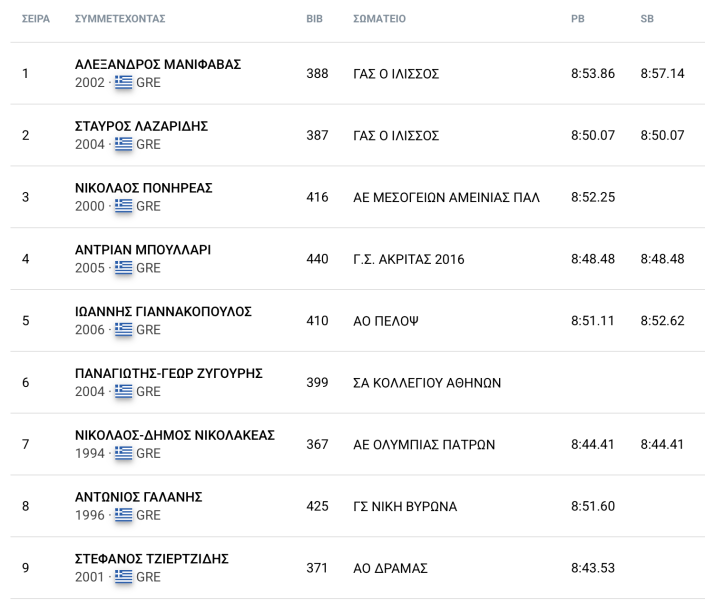Click the flag icon under ΠΑΝΑΓΙΩΤΗΣ-ΓΕΩΡ ΖΥΓΟΥΡΗΣ
This screenshot has width=705, height=600.
[123, 392]
